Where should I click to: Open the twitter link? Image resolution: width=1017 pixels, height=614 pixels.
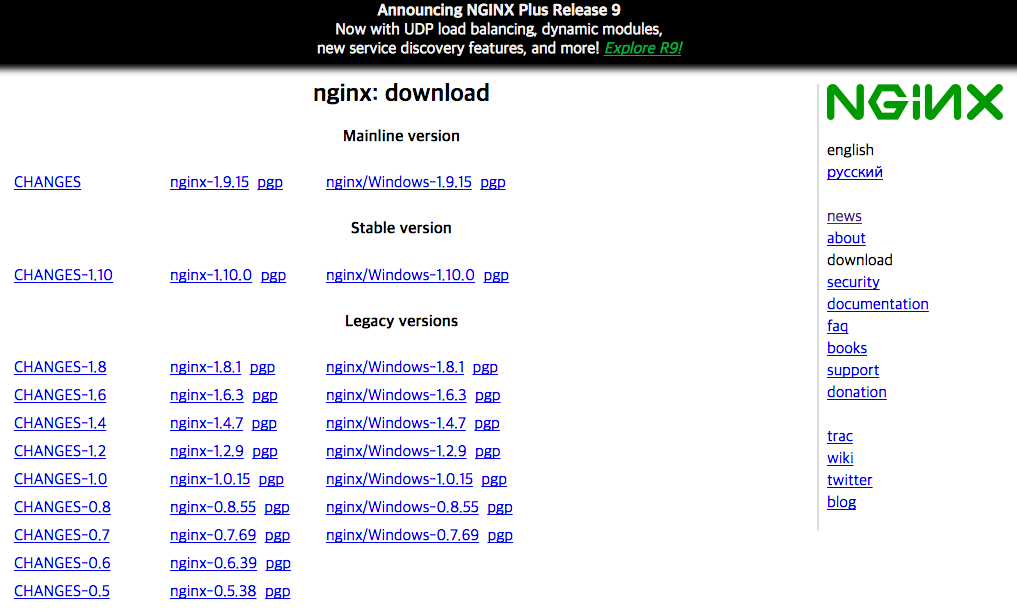[x=850, y=480]
